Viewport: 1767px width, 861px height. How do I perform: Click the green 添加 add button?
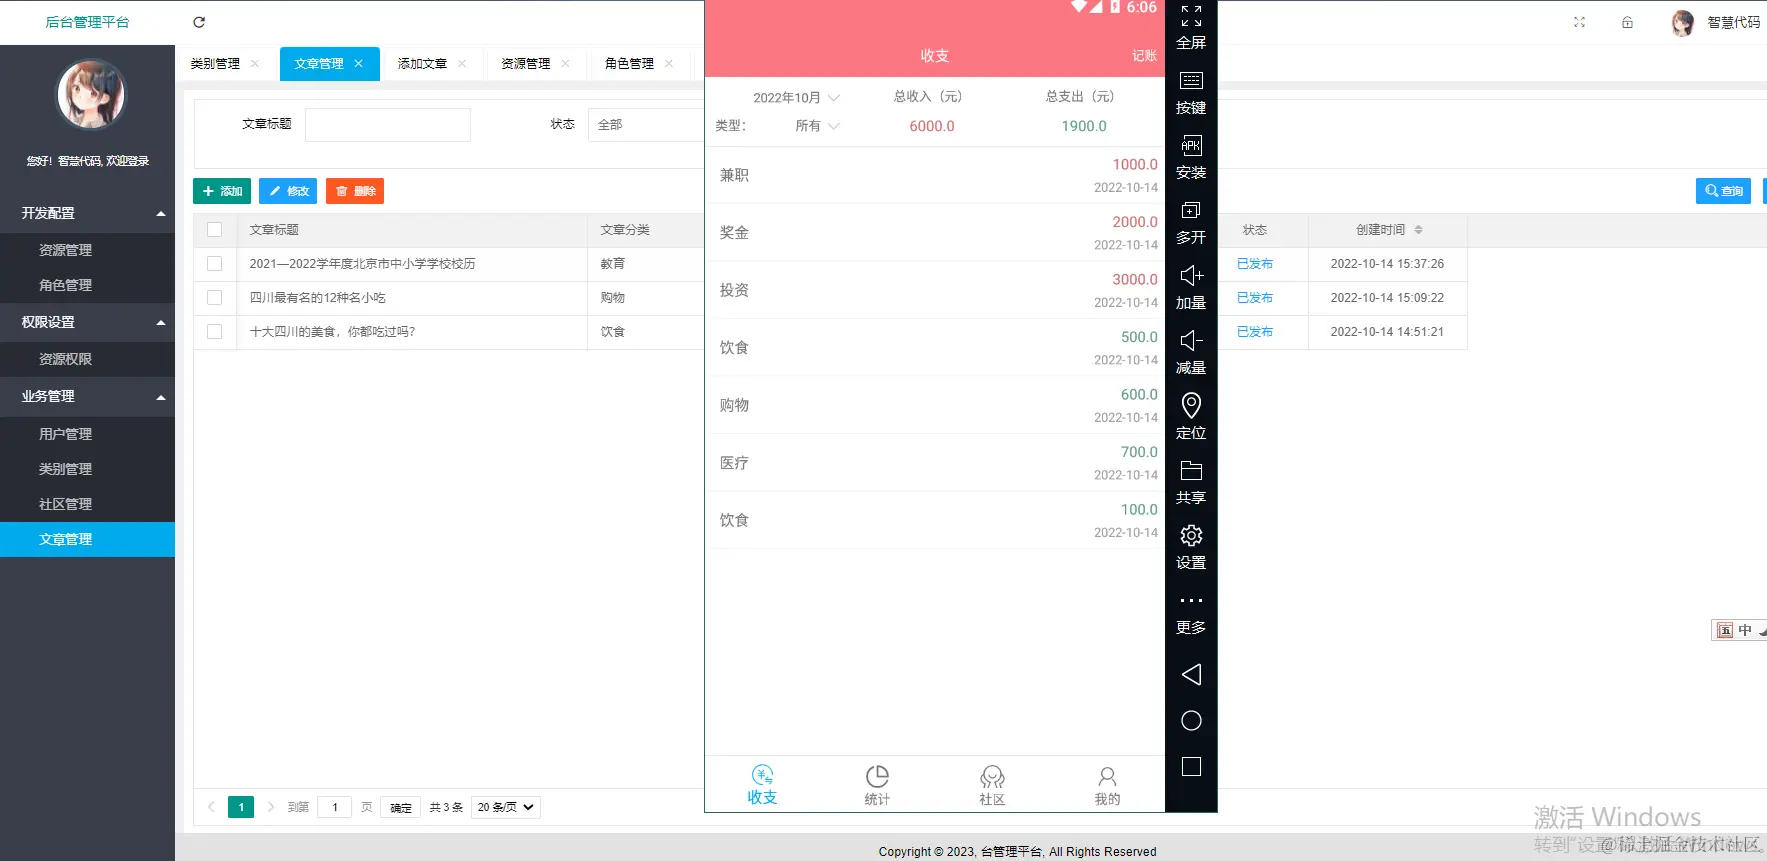click(x=222, y=191)
